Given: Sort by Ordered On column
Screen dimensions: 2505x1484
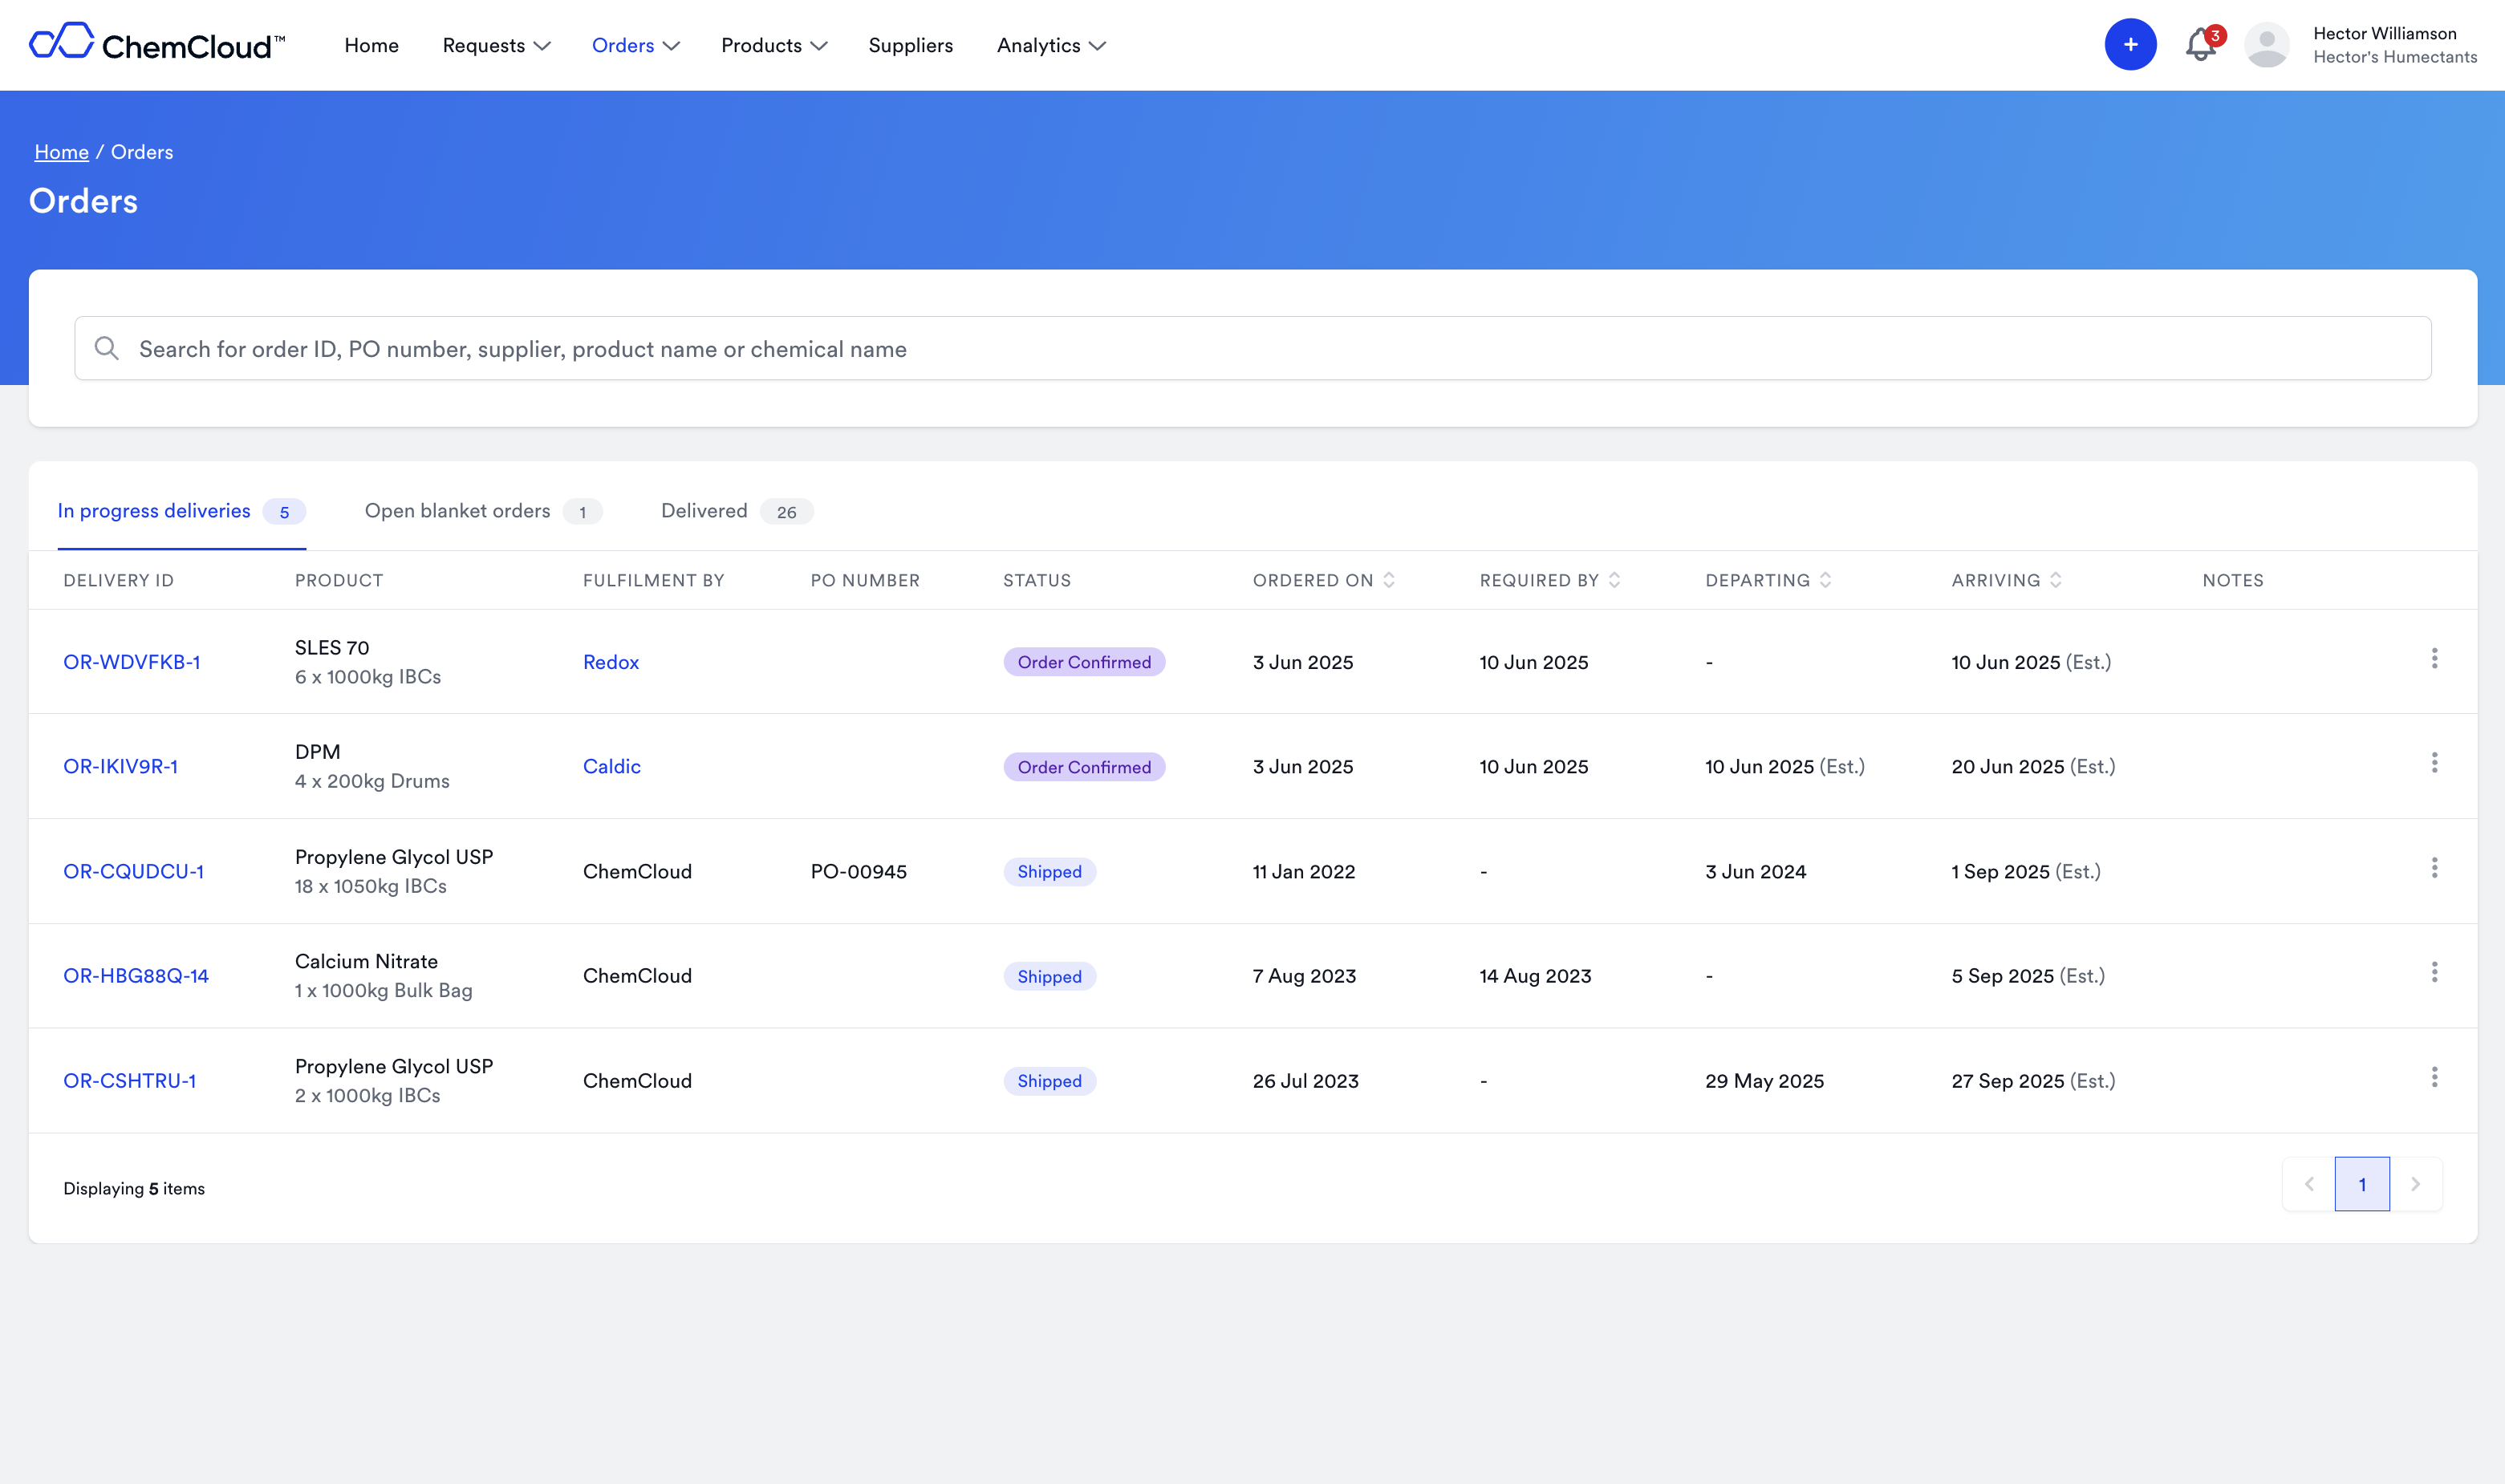Looking at the screenshot, I should tap(1388, 580).
